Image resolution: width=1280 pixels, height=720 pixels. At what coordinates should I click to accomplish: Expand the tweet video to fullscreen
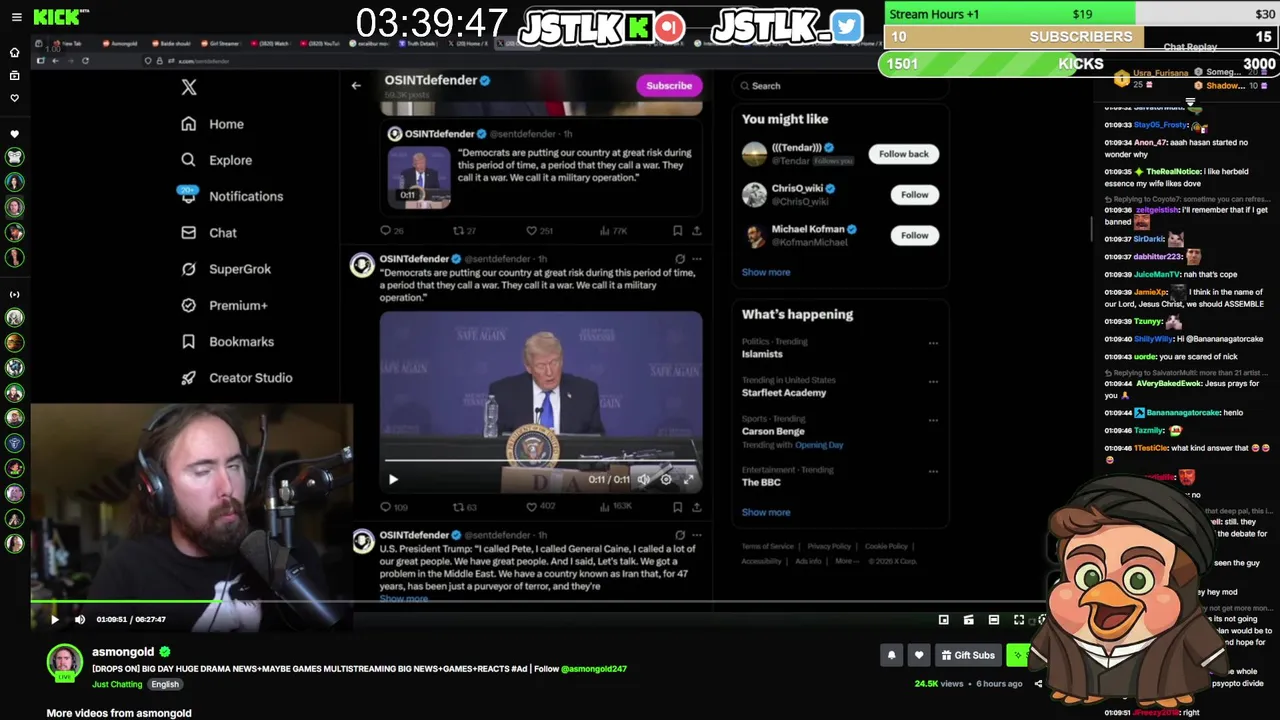(x=688, y=479)
